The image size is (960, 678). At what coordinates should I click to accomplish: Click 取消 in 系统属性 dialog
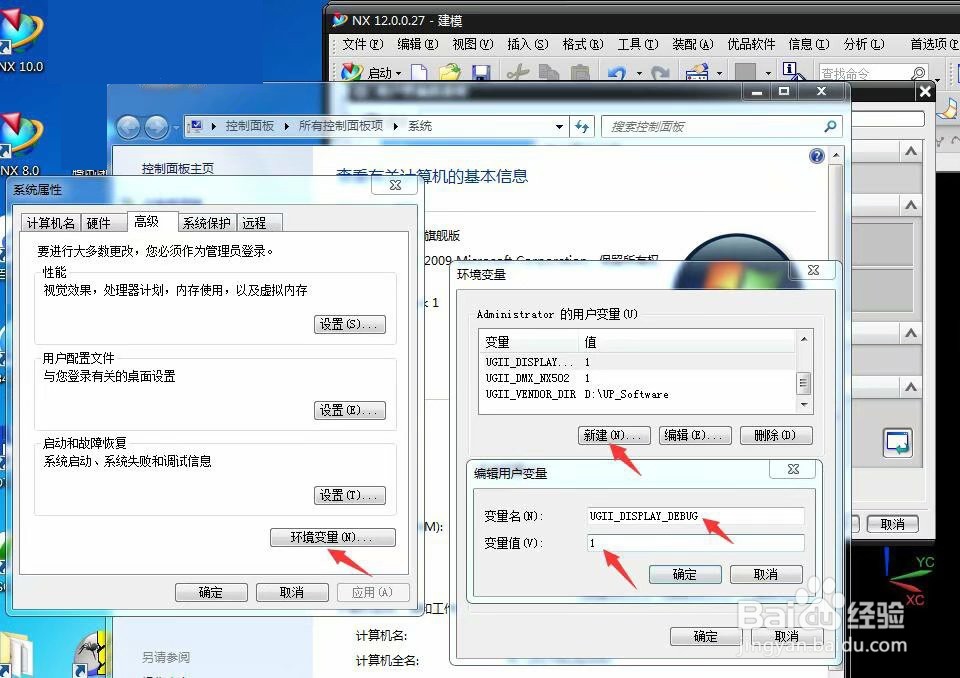(x=292, y=592)
